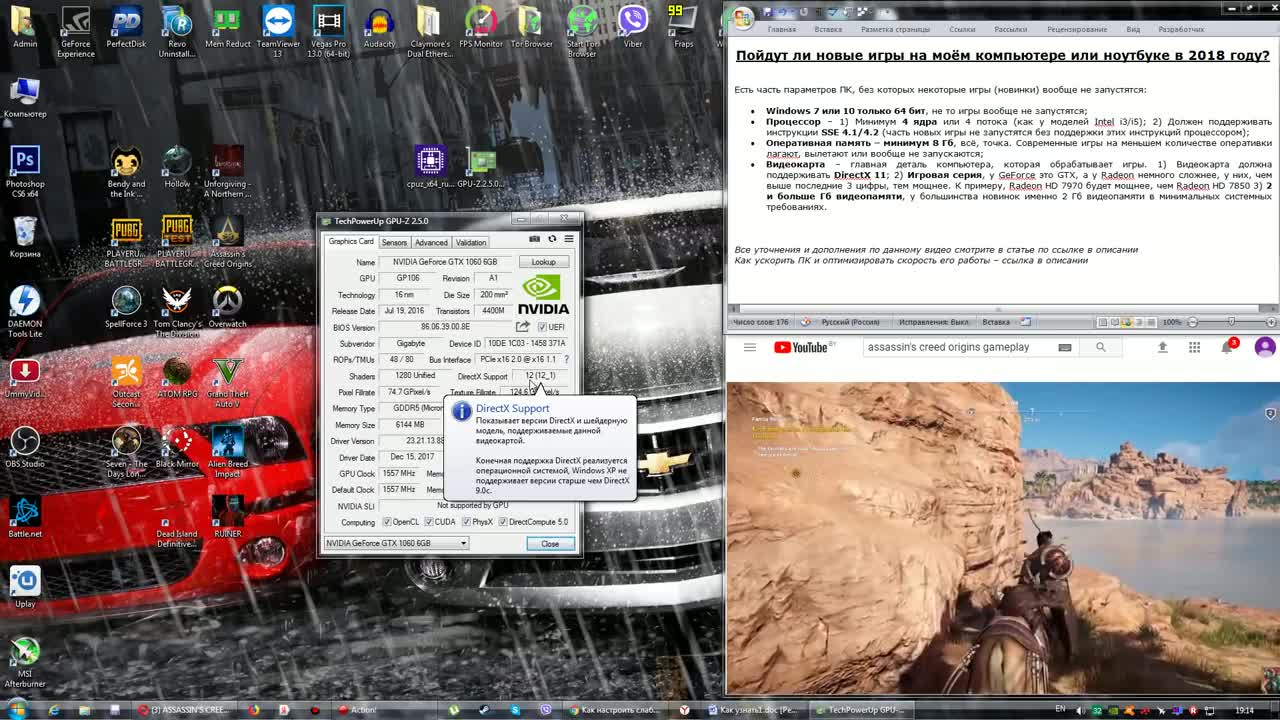Launch Vegas Pro 13.0 from the desktop

[328, 30]
